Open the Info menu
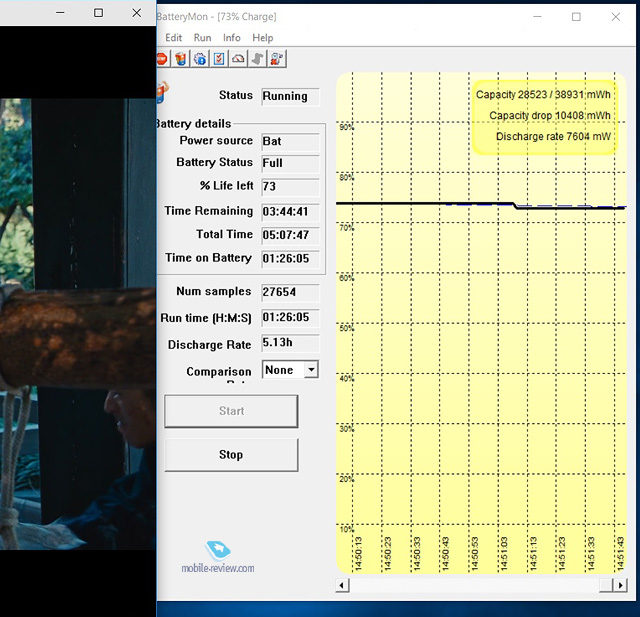Screen dimensions: 640x617 (232, 38)
